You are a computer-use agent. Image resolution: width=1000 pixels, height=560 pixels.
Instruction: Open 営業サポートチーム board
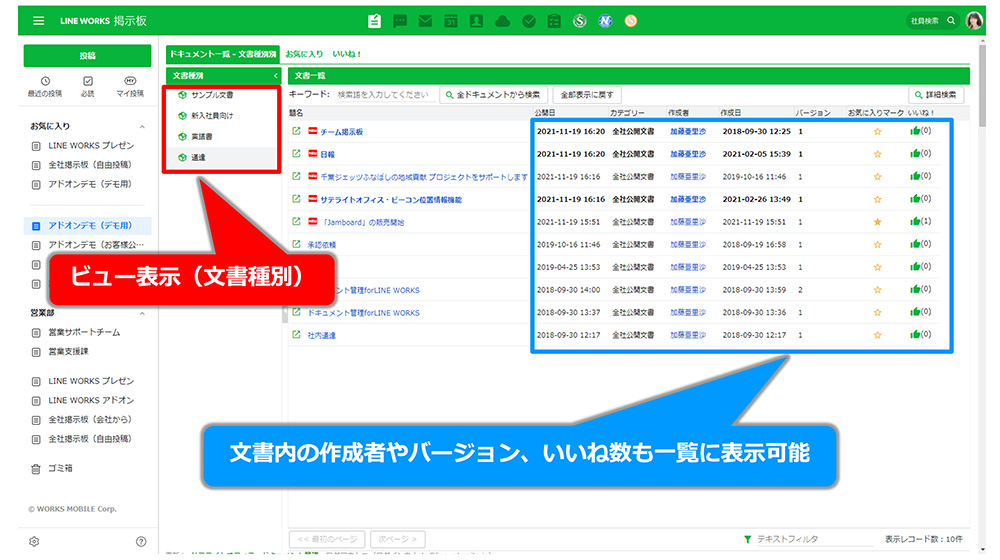point(84,332)
